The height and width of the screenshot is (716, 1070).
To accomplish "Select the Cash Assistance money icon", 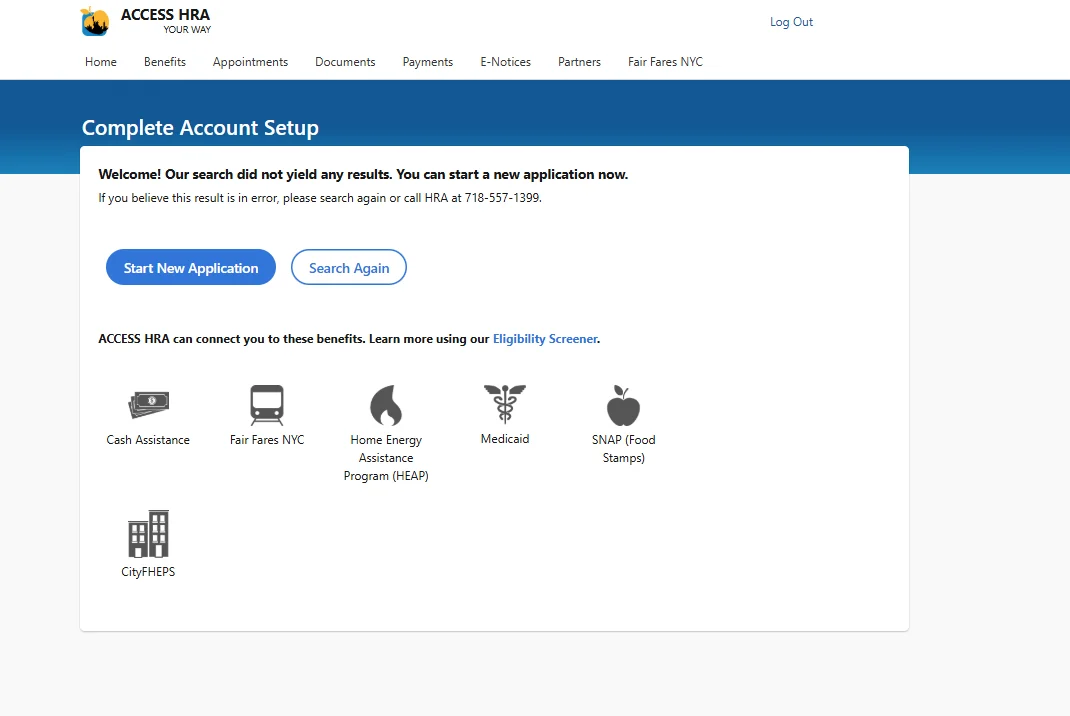I will (x=149, y=405).
